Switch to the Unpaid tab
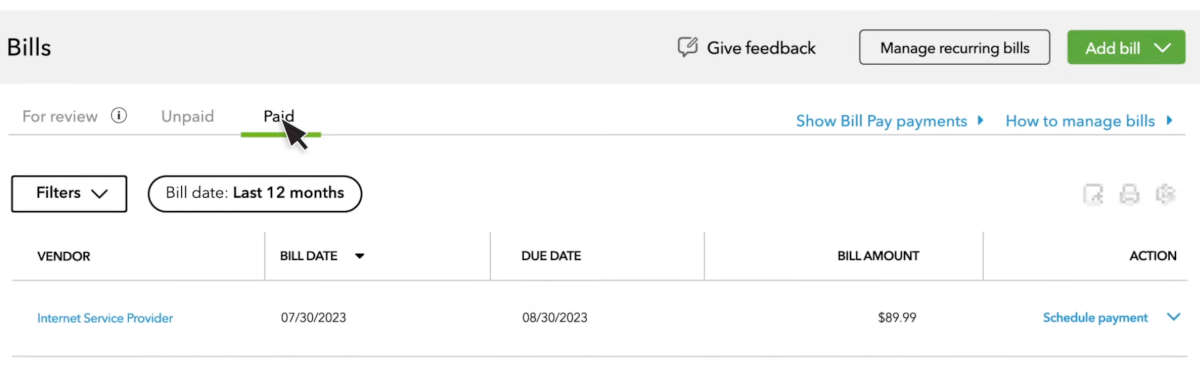The width and height of the screenshot is (1200, 388). click(x=188, y=116)
